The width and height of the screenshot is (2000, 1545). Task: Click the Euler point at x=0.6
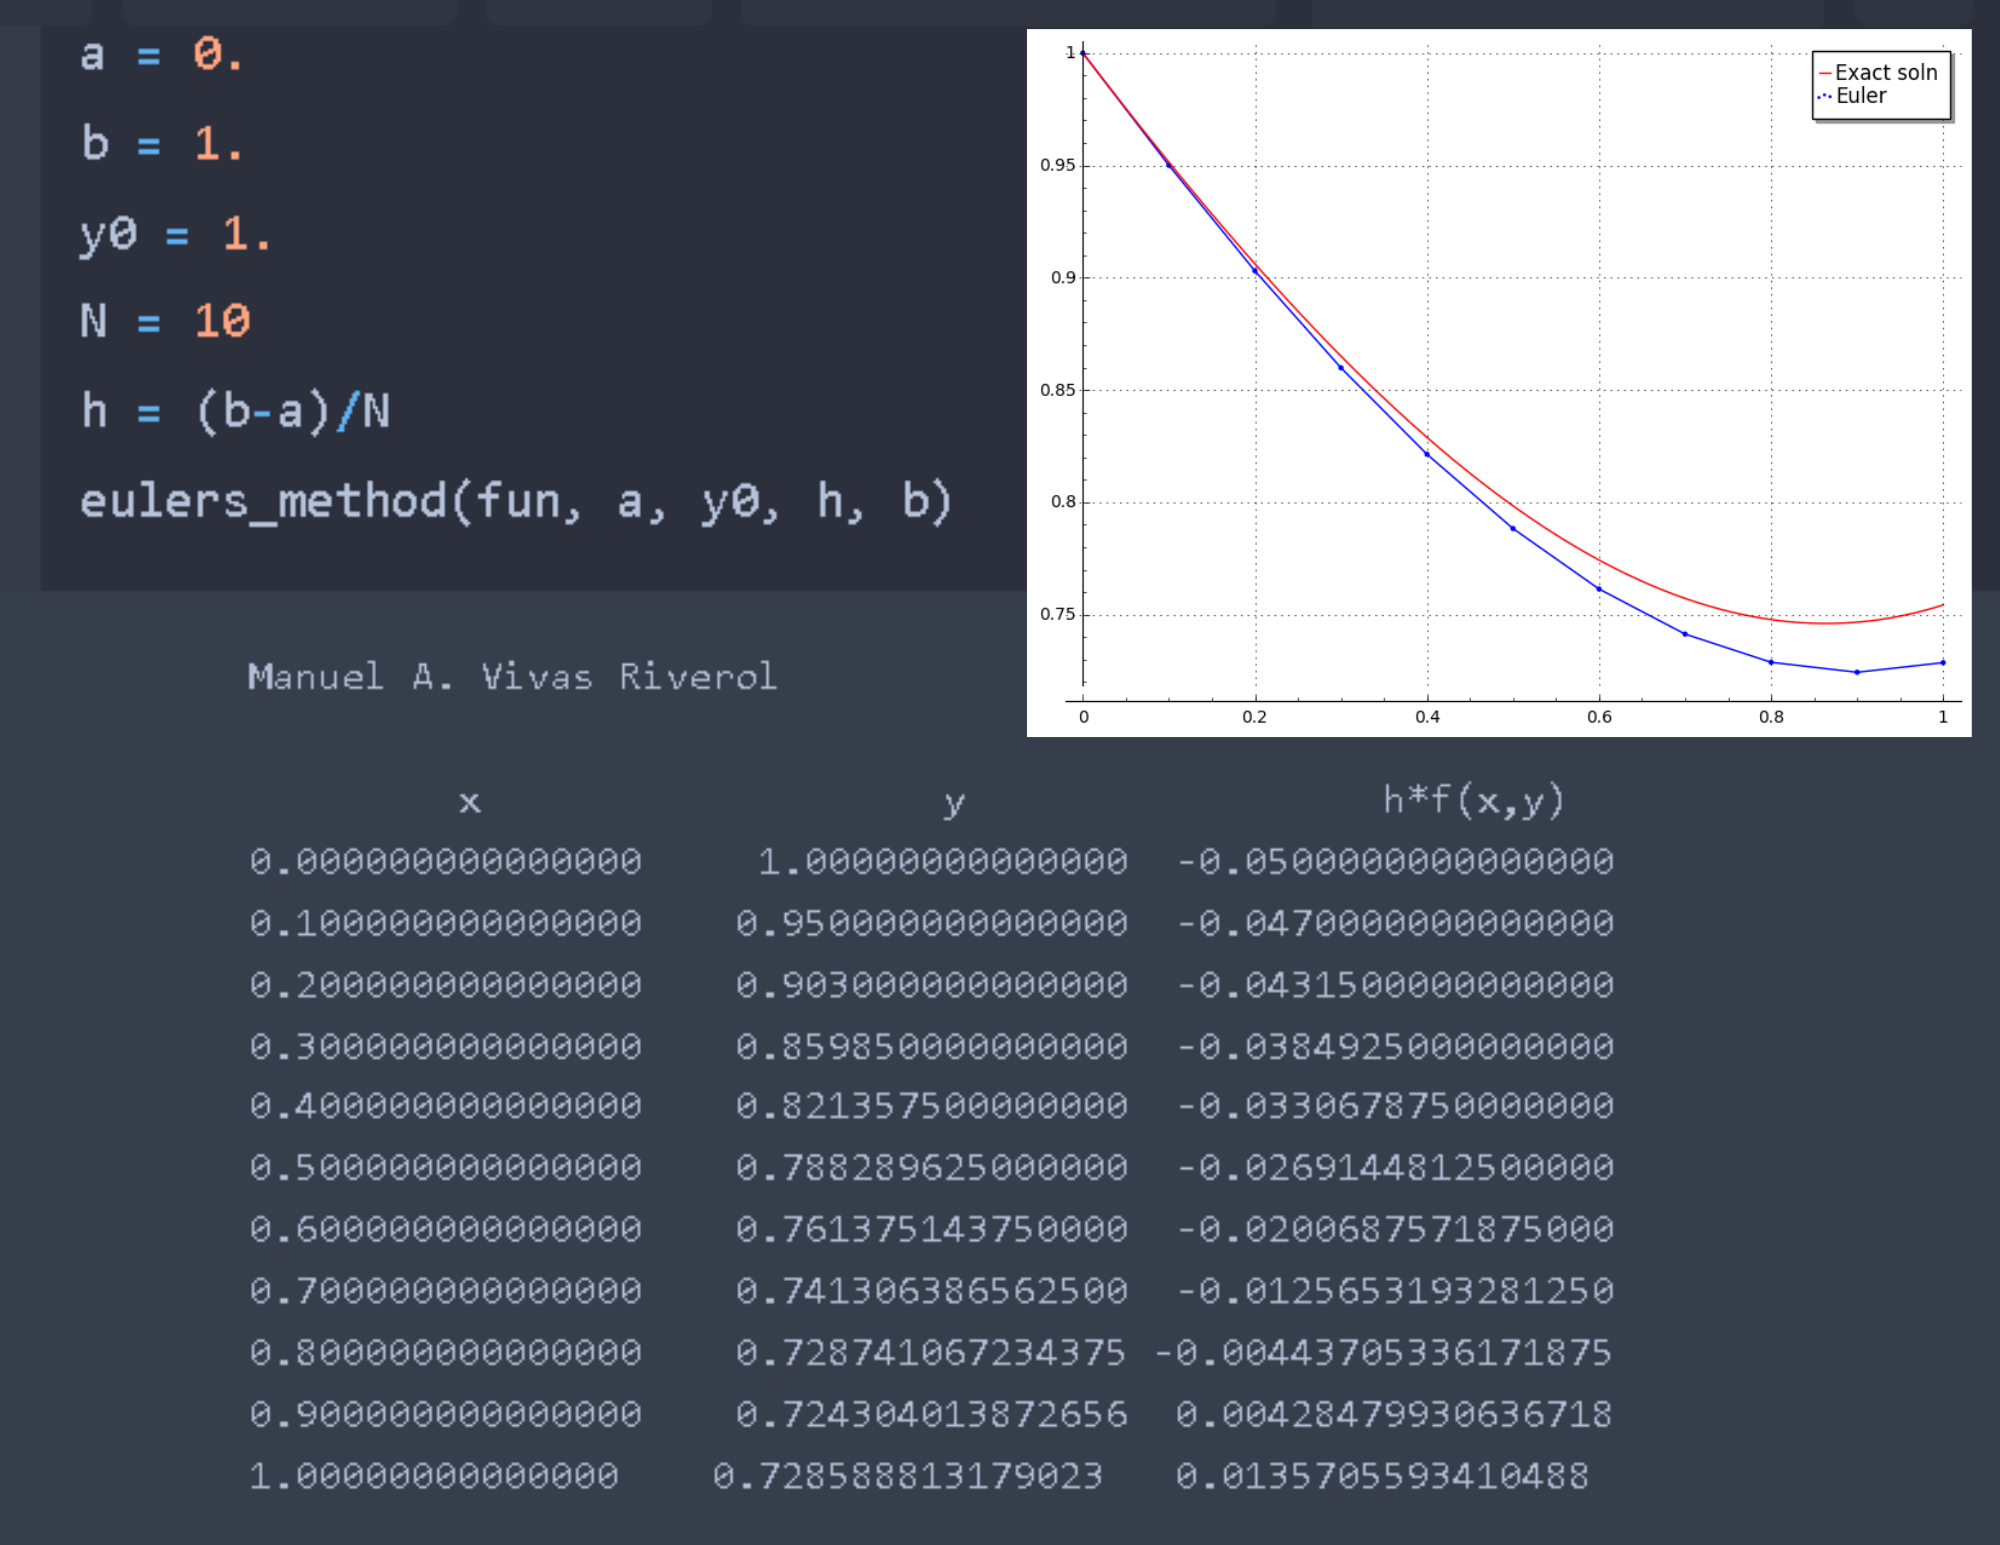[x=1599, y=589]
